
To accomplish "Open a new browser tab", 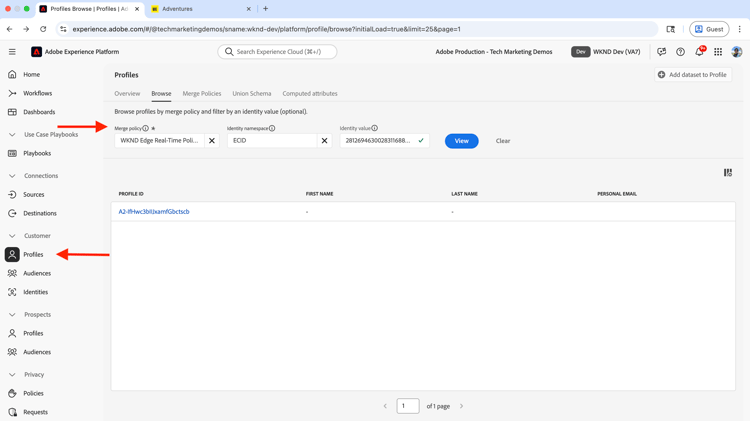I will pos(265,9).
